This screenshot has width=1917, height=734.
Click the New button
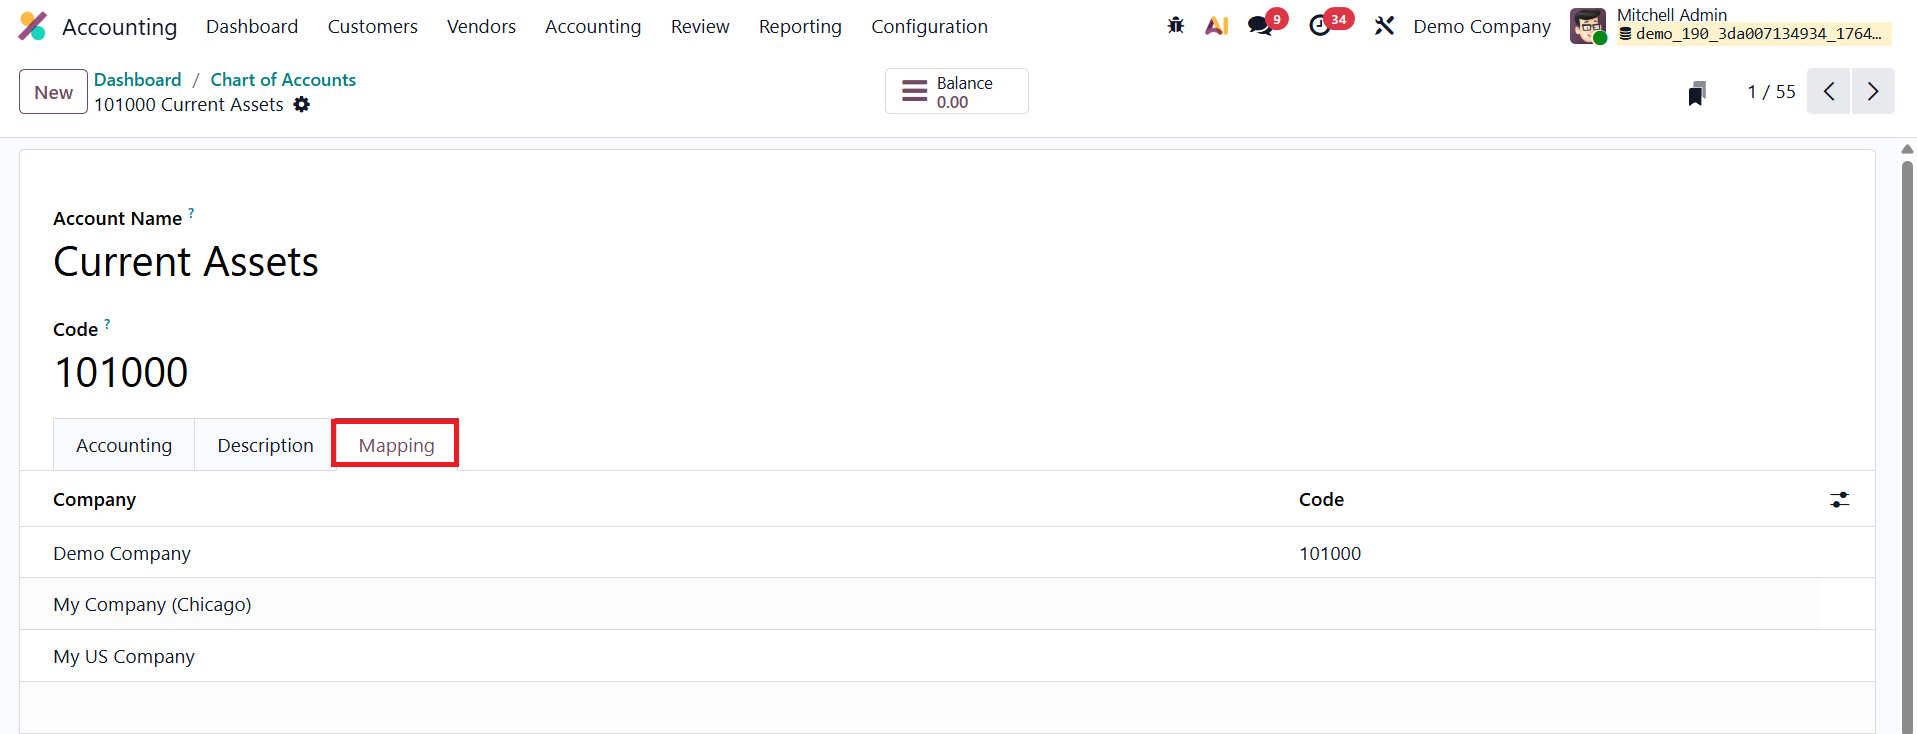coord(54,92)
